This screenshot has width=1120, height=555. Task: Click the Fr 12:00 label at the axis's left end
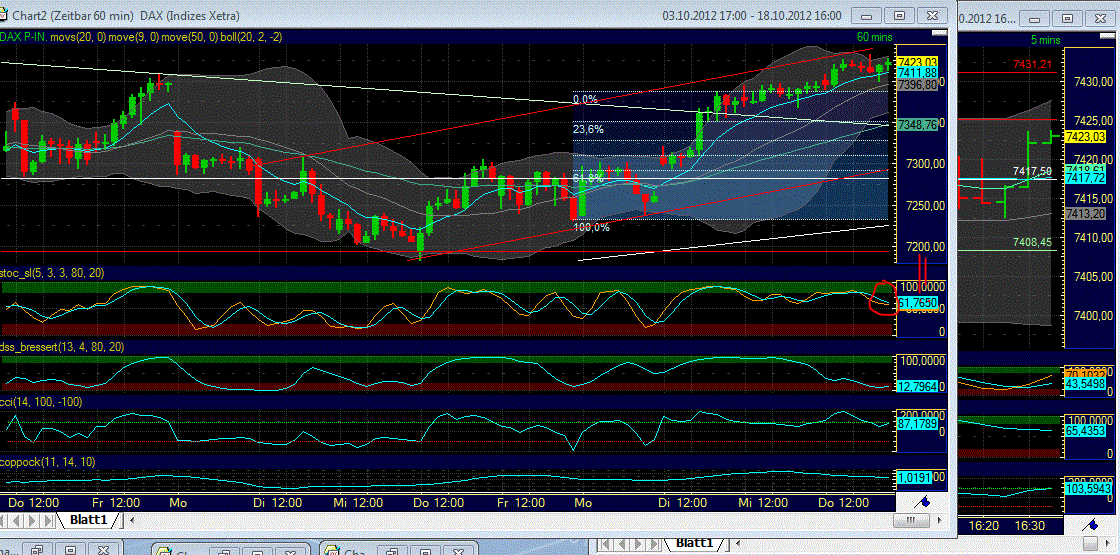[x=114, y=502]
